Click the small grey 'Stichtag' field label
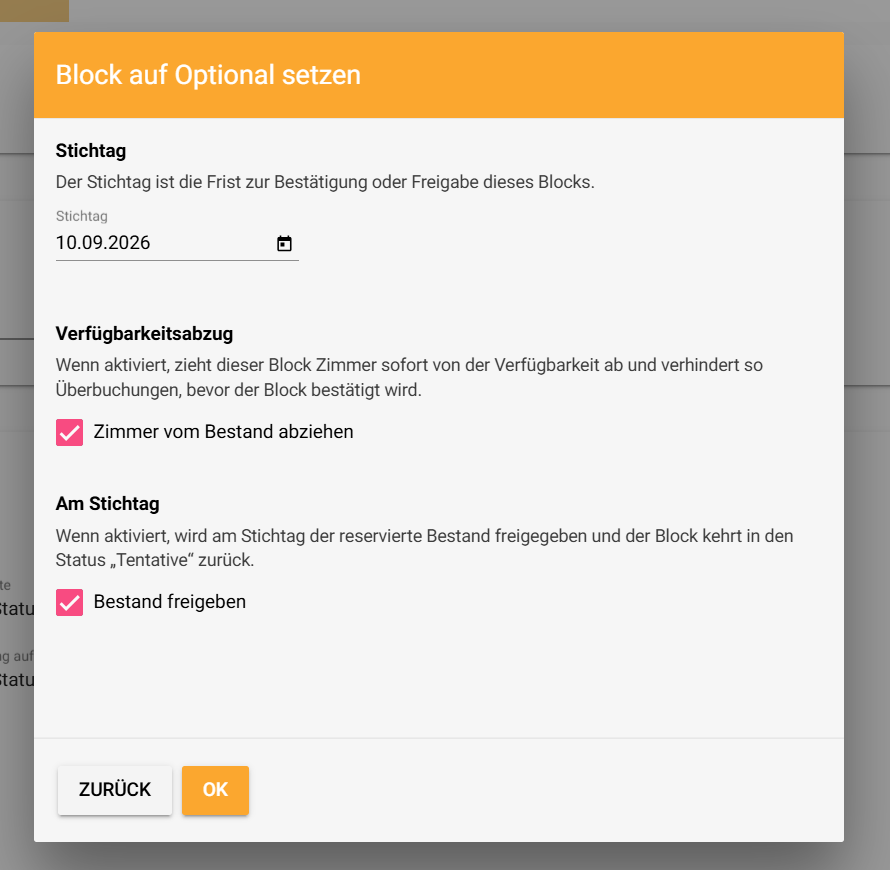This screenshot has width=890, height=870. [82, 216]
